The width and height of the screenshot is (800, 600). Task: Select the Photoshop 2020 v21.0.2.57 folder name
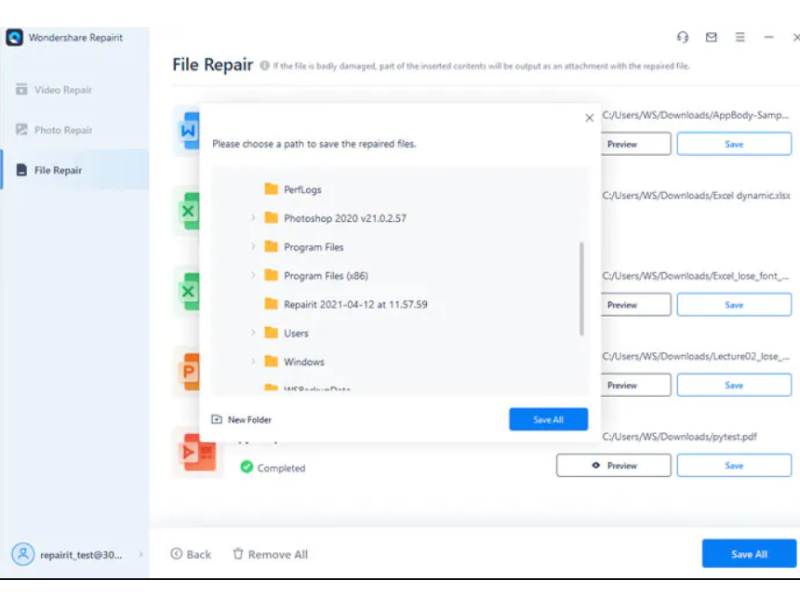(345, 218)
